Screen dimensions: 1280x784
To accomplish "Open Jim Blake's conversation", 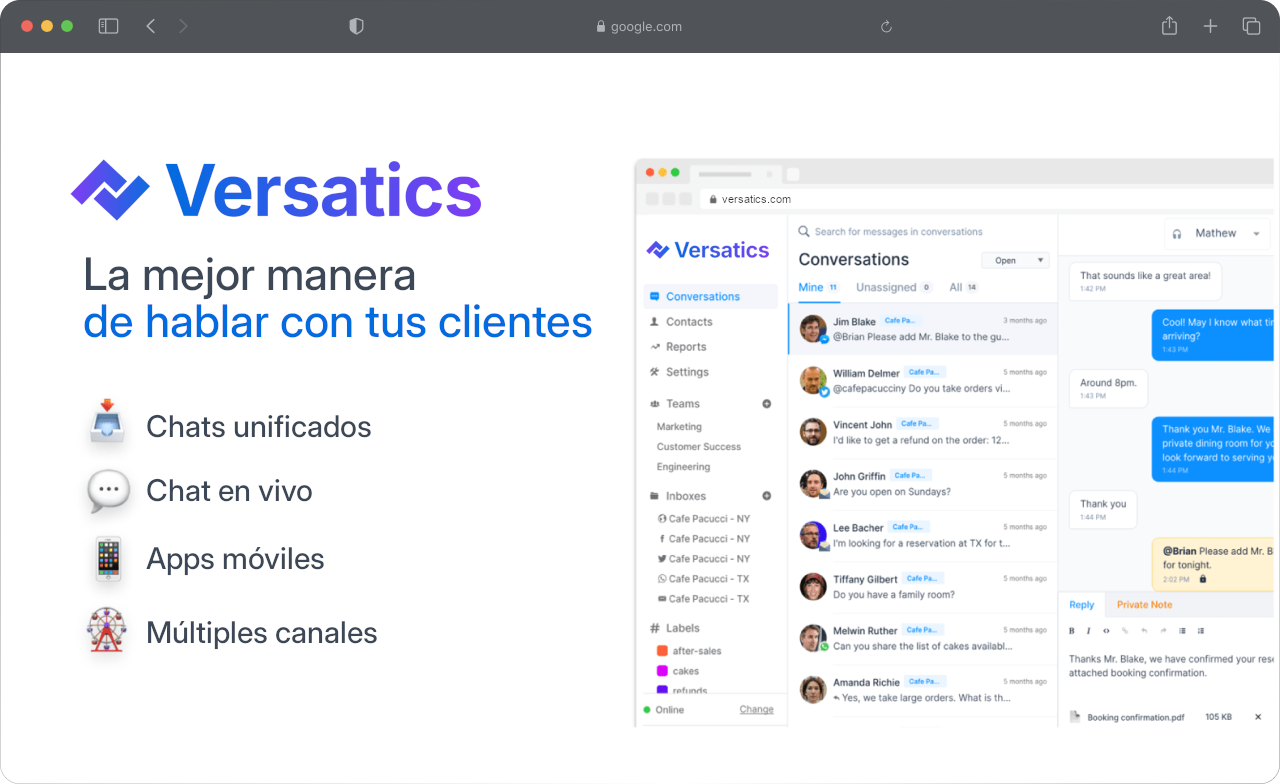I will 922,329.
